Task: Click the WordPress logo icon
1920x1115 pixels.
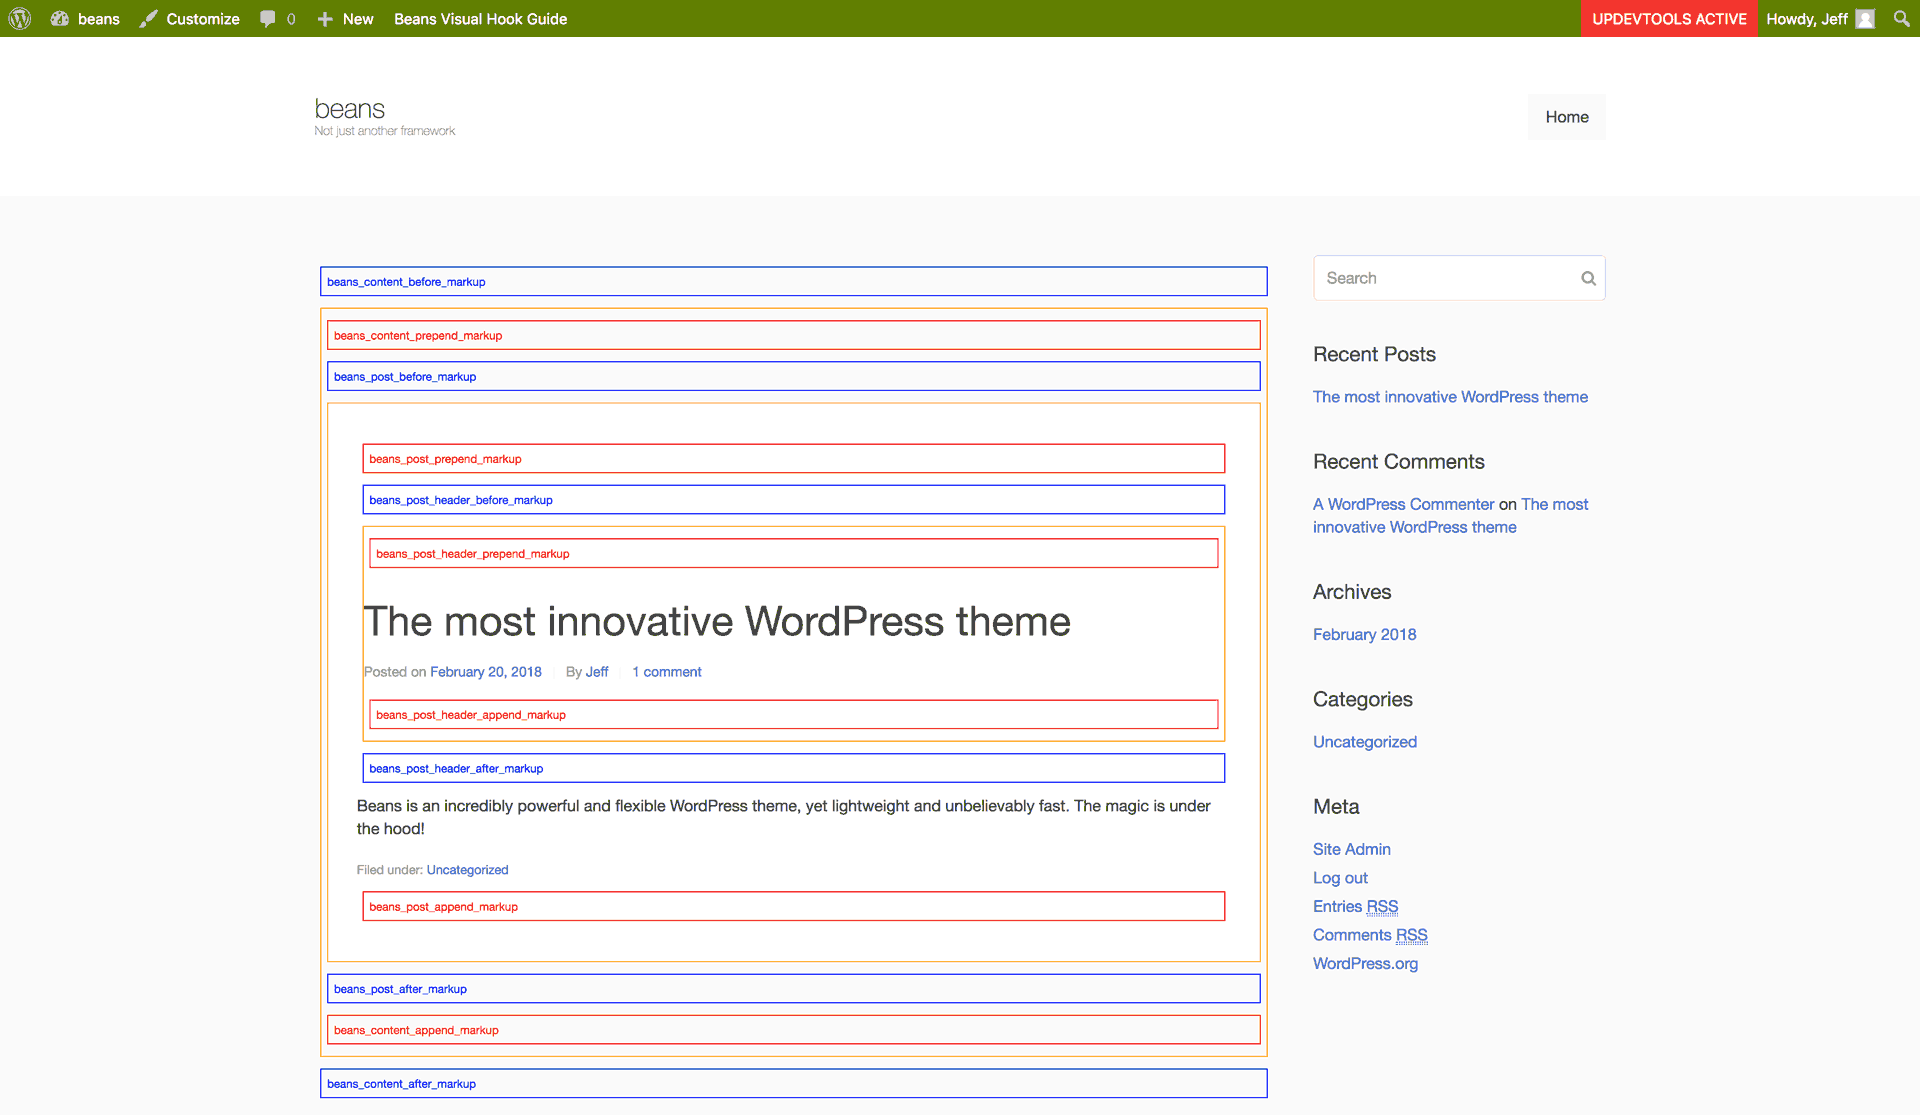Action: point(20,18)
